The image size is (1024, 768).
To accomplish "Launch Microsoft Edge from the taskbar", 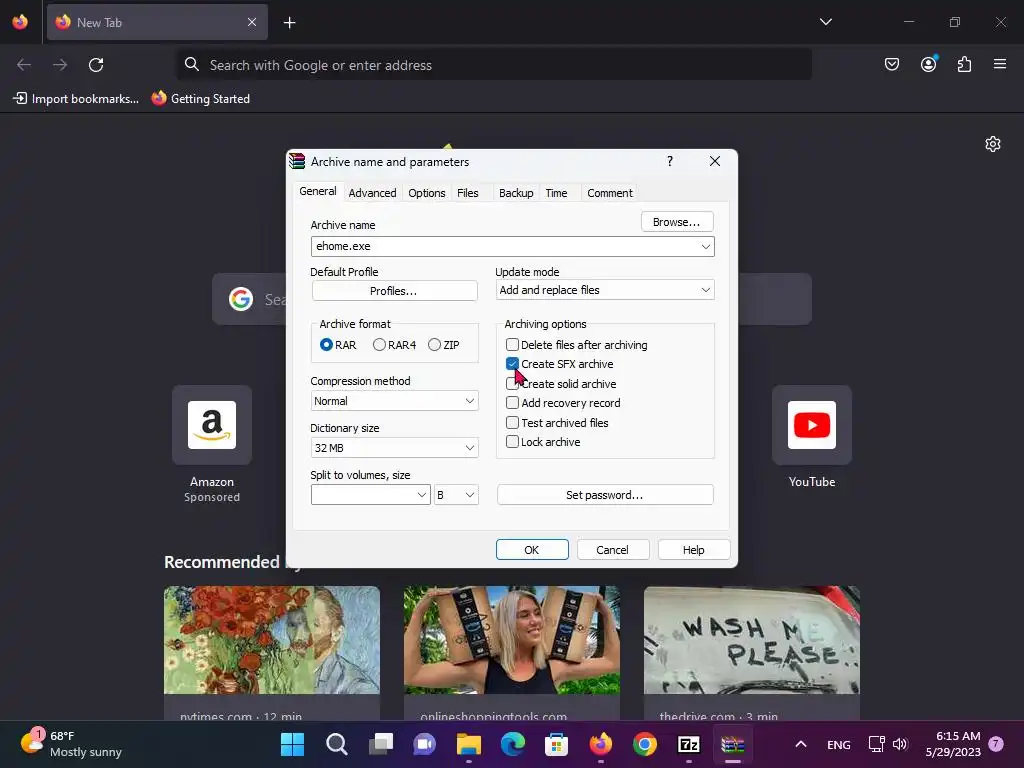I will 513,744.
